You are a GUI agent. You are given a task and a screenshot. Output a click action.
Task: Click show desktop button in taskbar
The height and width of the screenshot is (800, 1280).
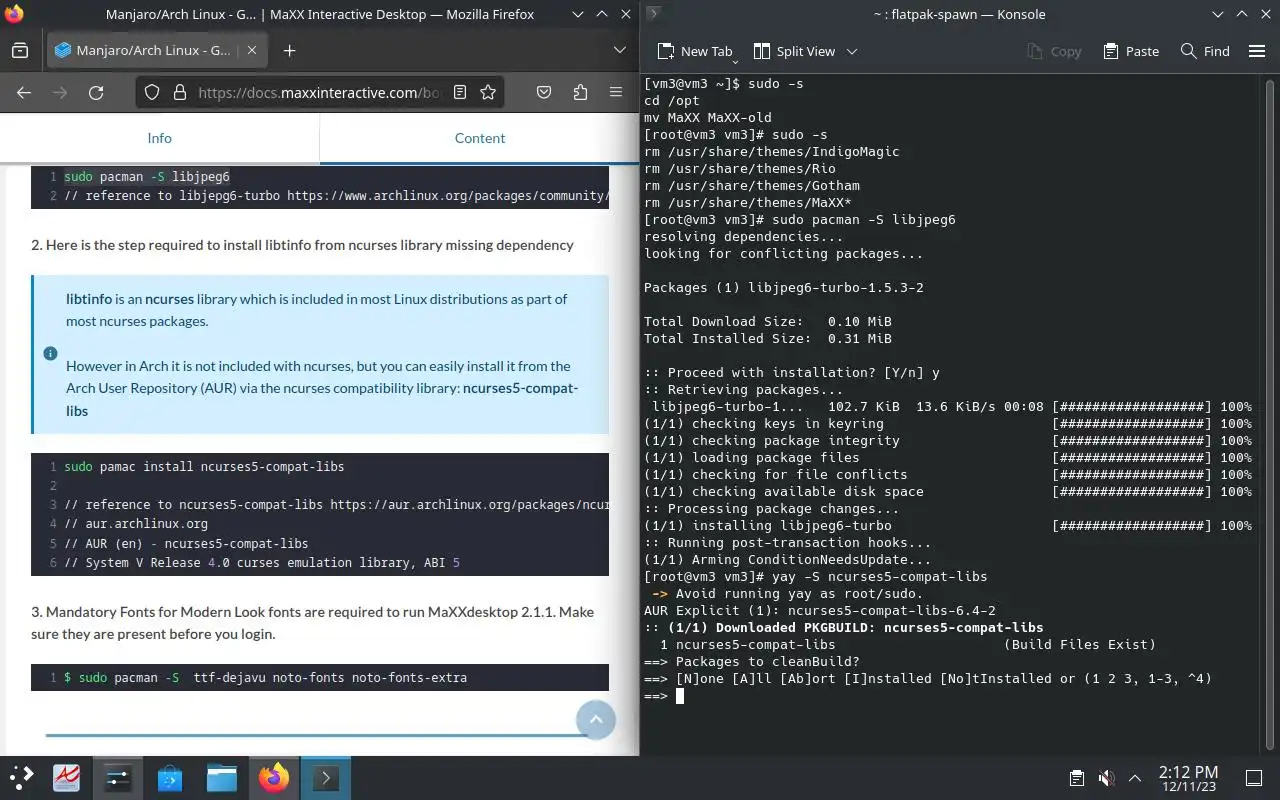click(x=1254, y=778)
